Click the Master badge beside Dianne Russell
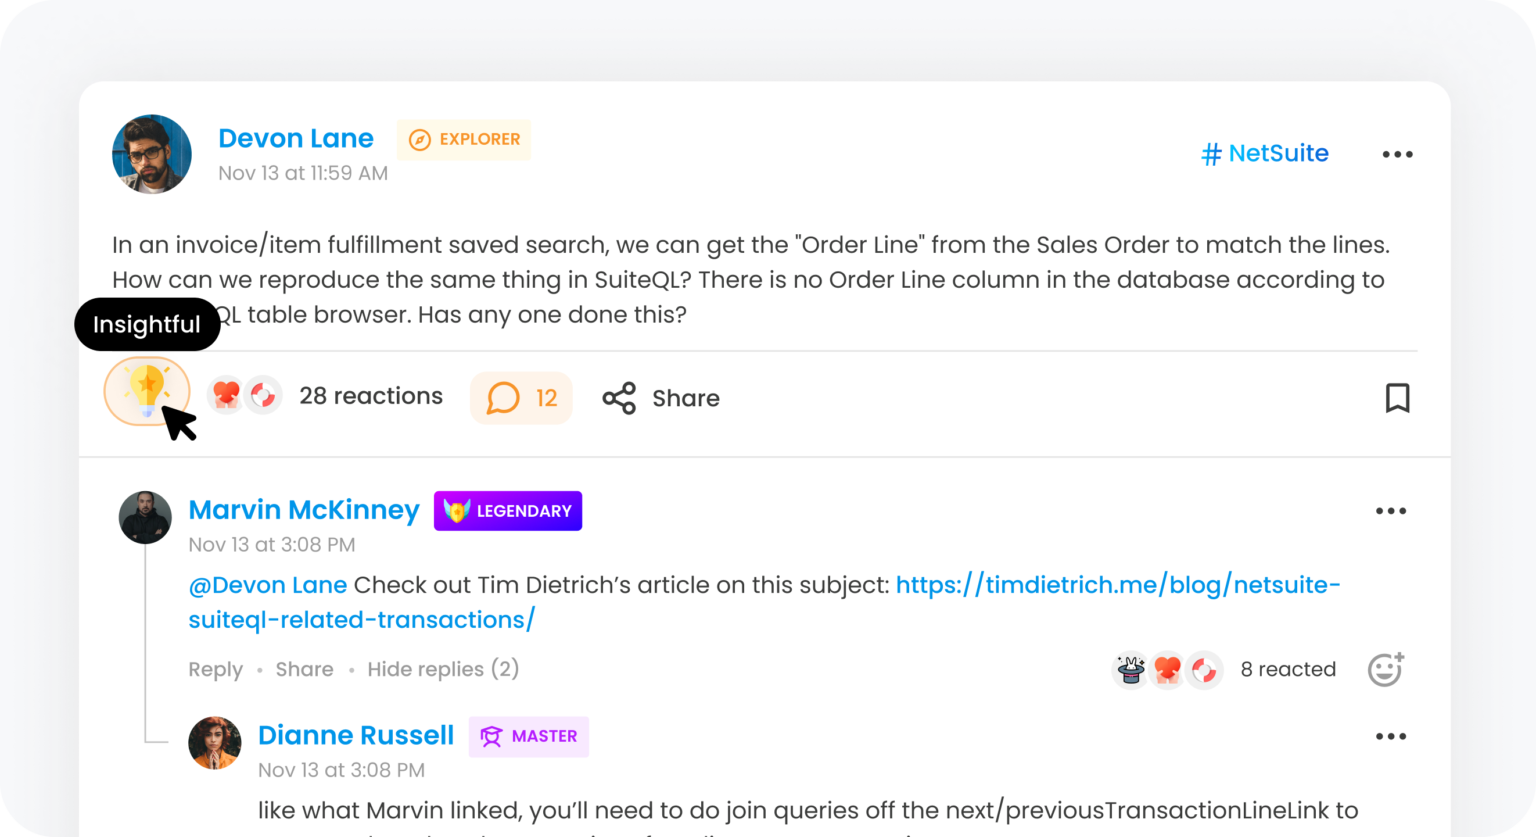1536x837 pixels. (528, 737)
